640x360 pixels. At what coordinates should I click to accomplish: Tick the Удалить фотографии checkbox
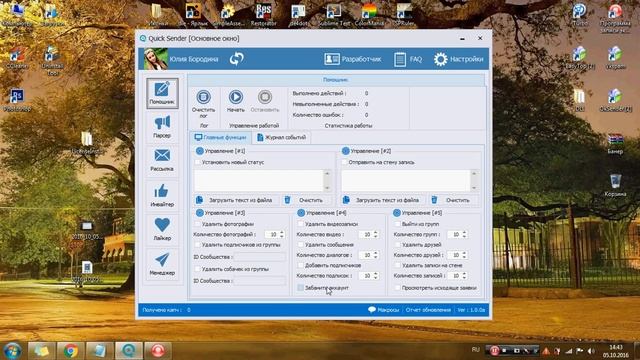[198, 224]
